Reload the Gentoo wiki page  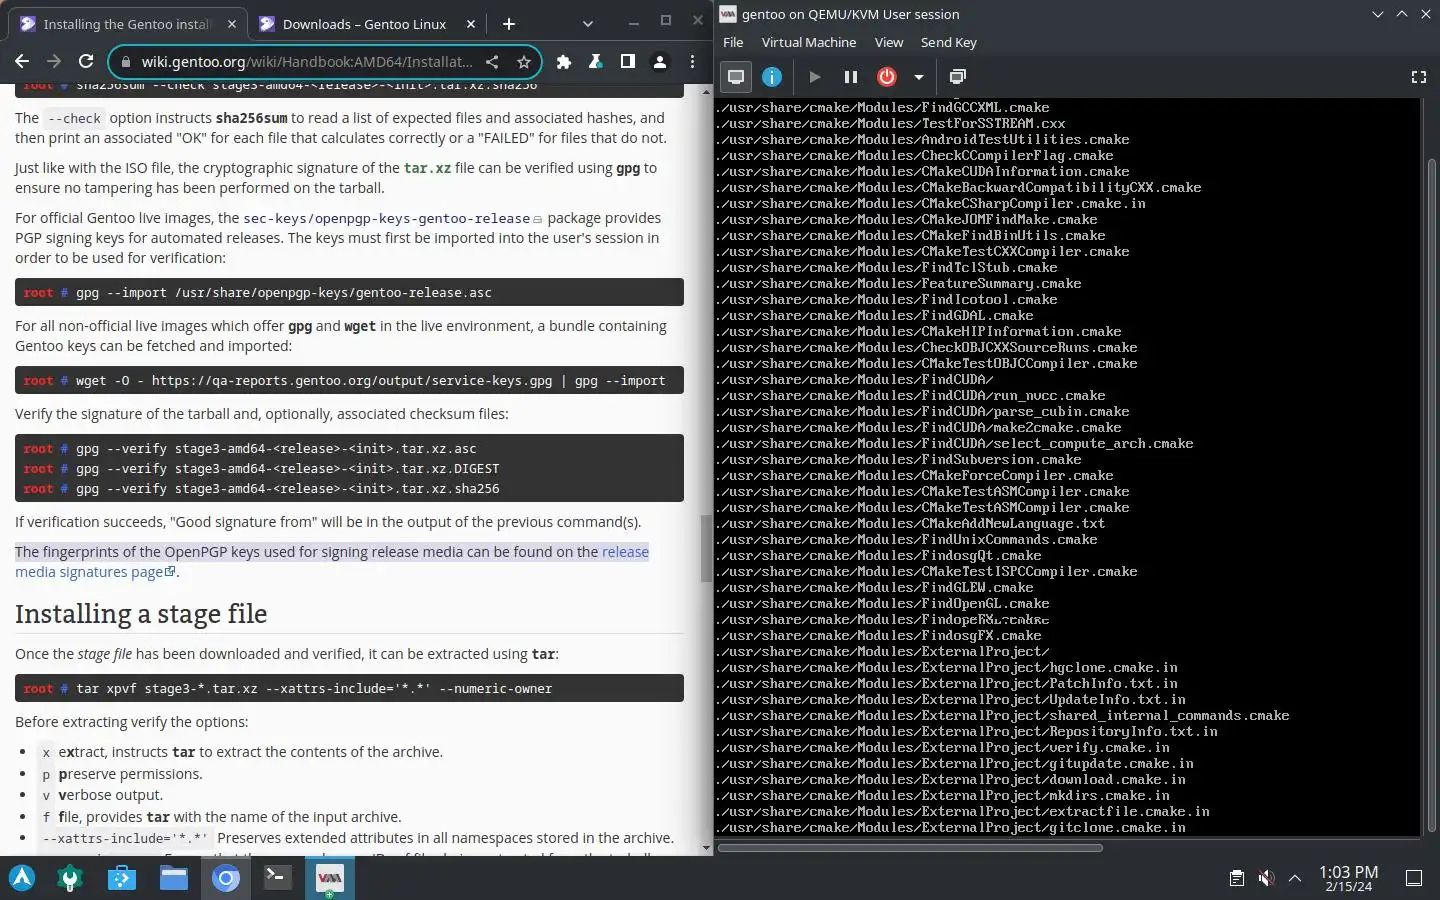pyautogui.click(x=86, y=62)
